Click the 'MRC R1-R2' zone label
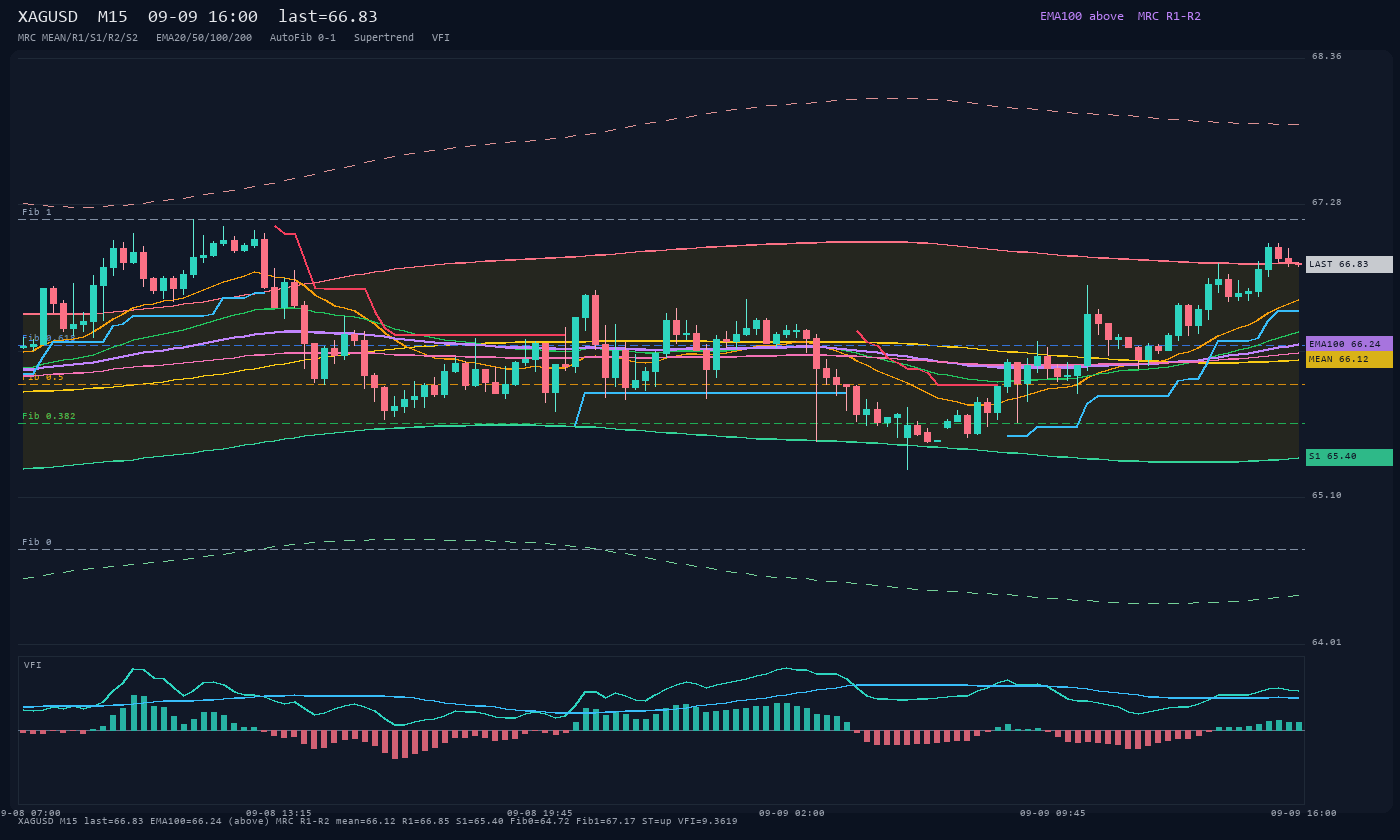This screenshot has width=1400, height=840. pos(1169,16)
